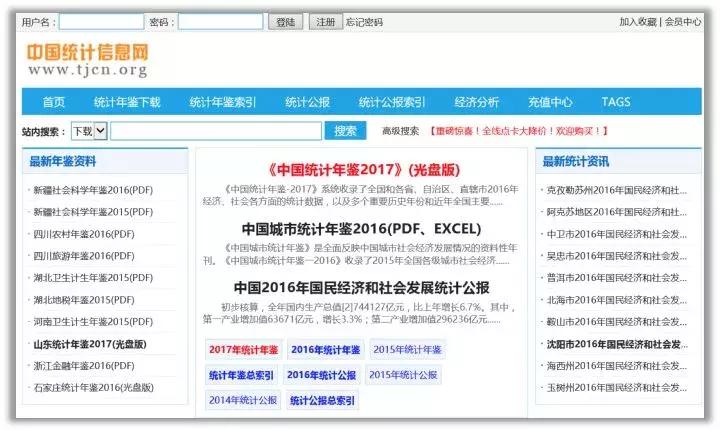The width and height of the screenshot is (720, 431).
Task: Focus the 密码 input field
Action: (x=220, y=22)
